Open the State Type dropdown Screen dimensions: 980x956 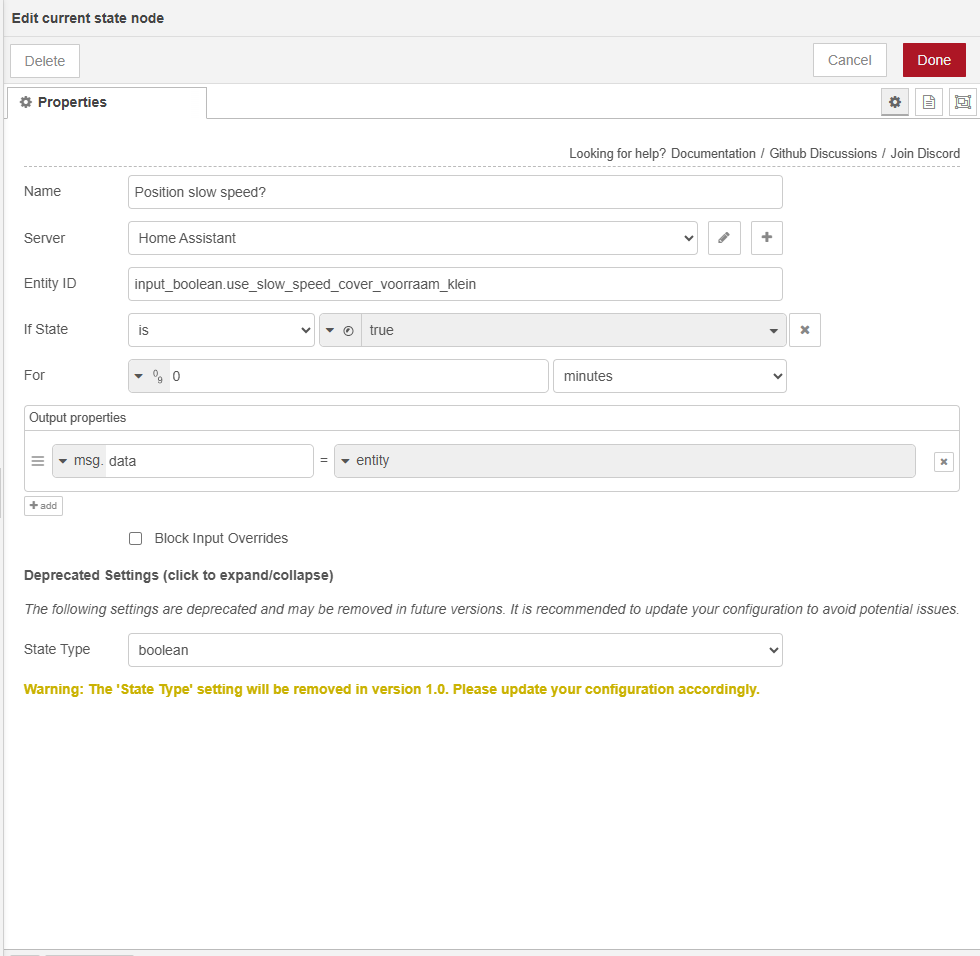455,650
